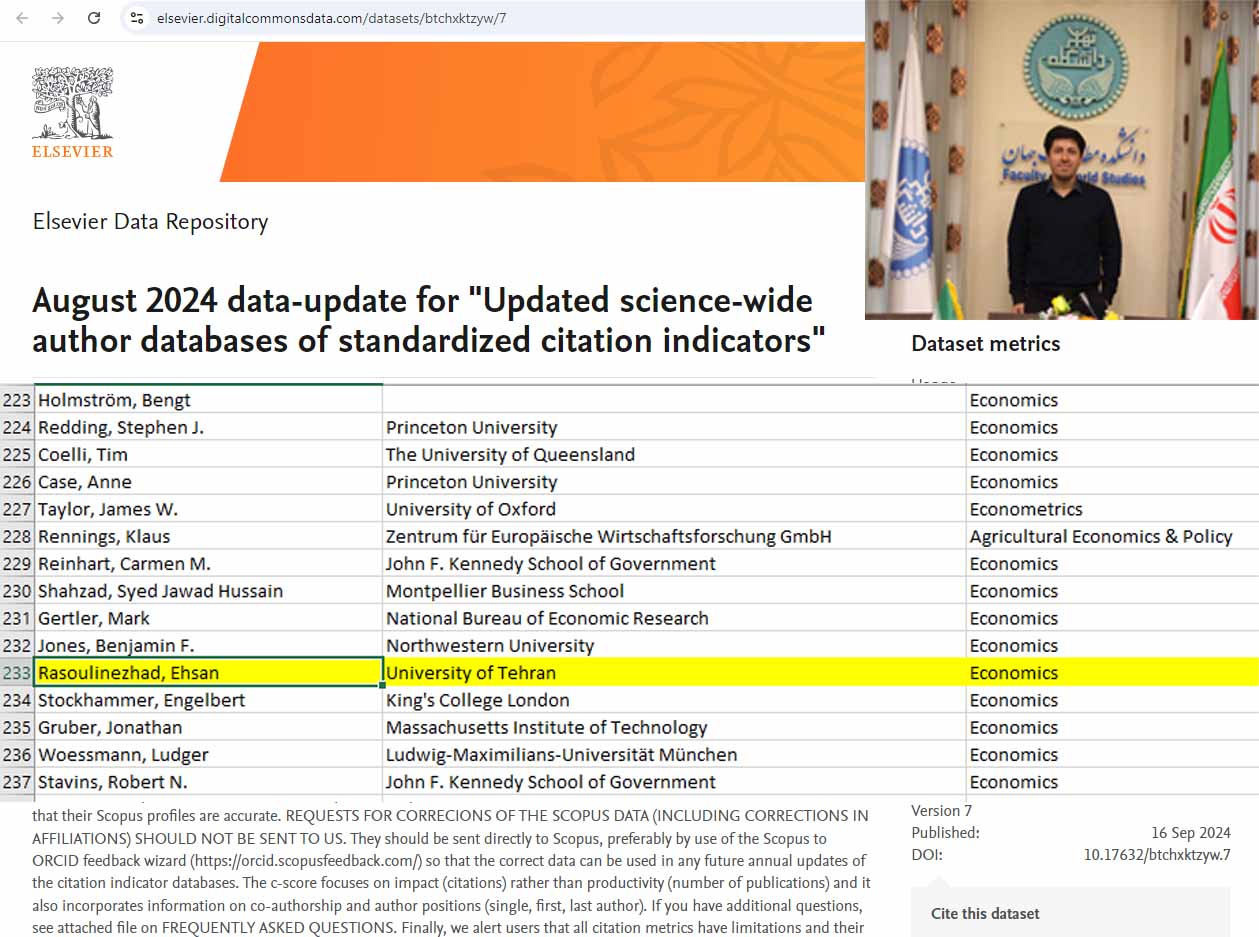This screenshot has width=1259, height=937.
Task: Select the cell Rennings, Klaus
Action: pyautogui.click(x=208, y=536)
